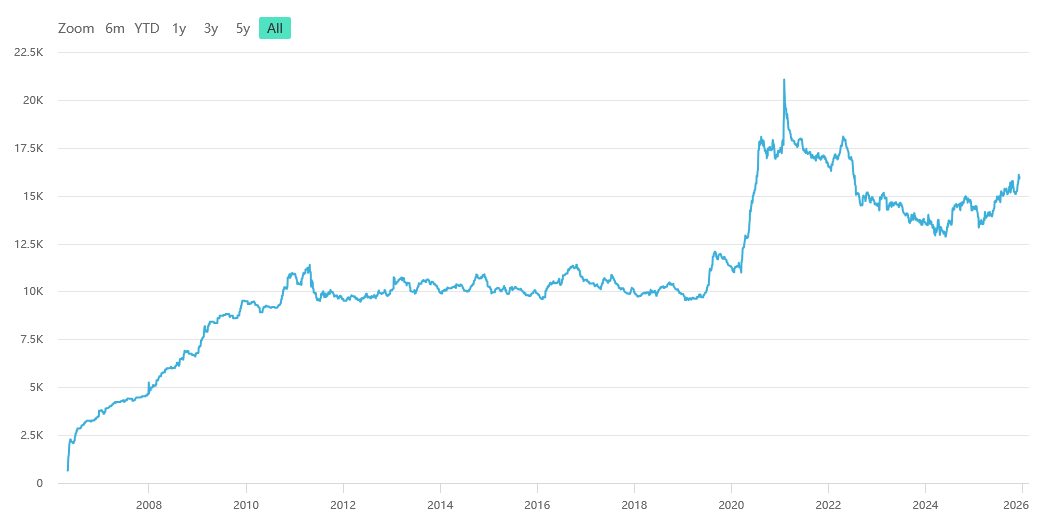This screenshot has width=1053, height=527.
Task: Switch zoom to YTD
Action: [x=147, y=28]
